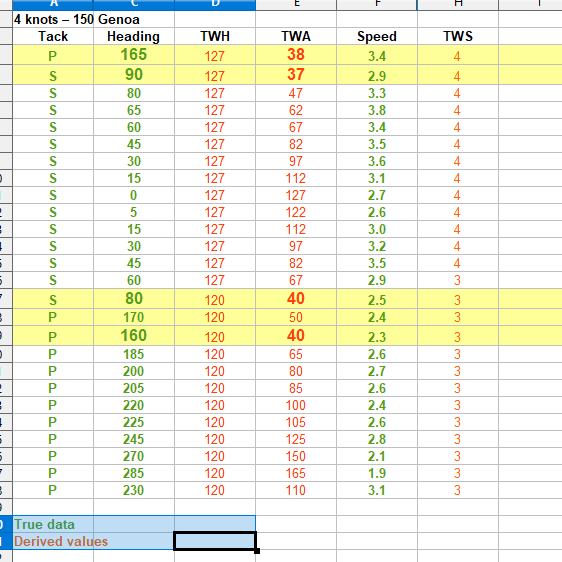Select TWA cell showing 80
Screen dimensions: 562x562
point(296,371)
